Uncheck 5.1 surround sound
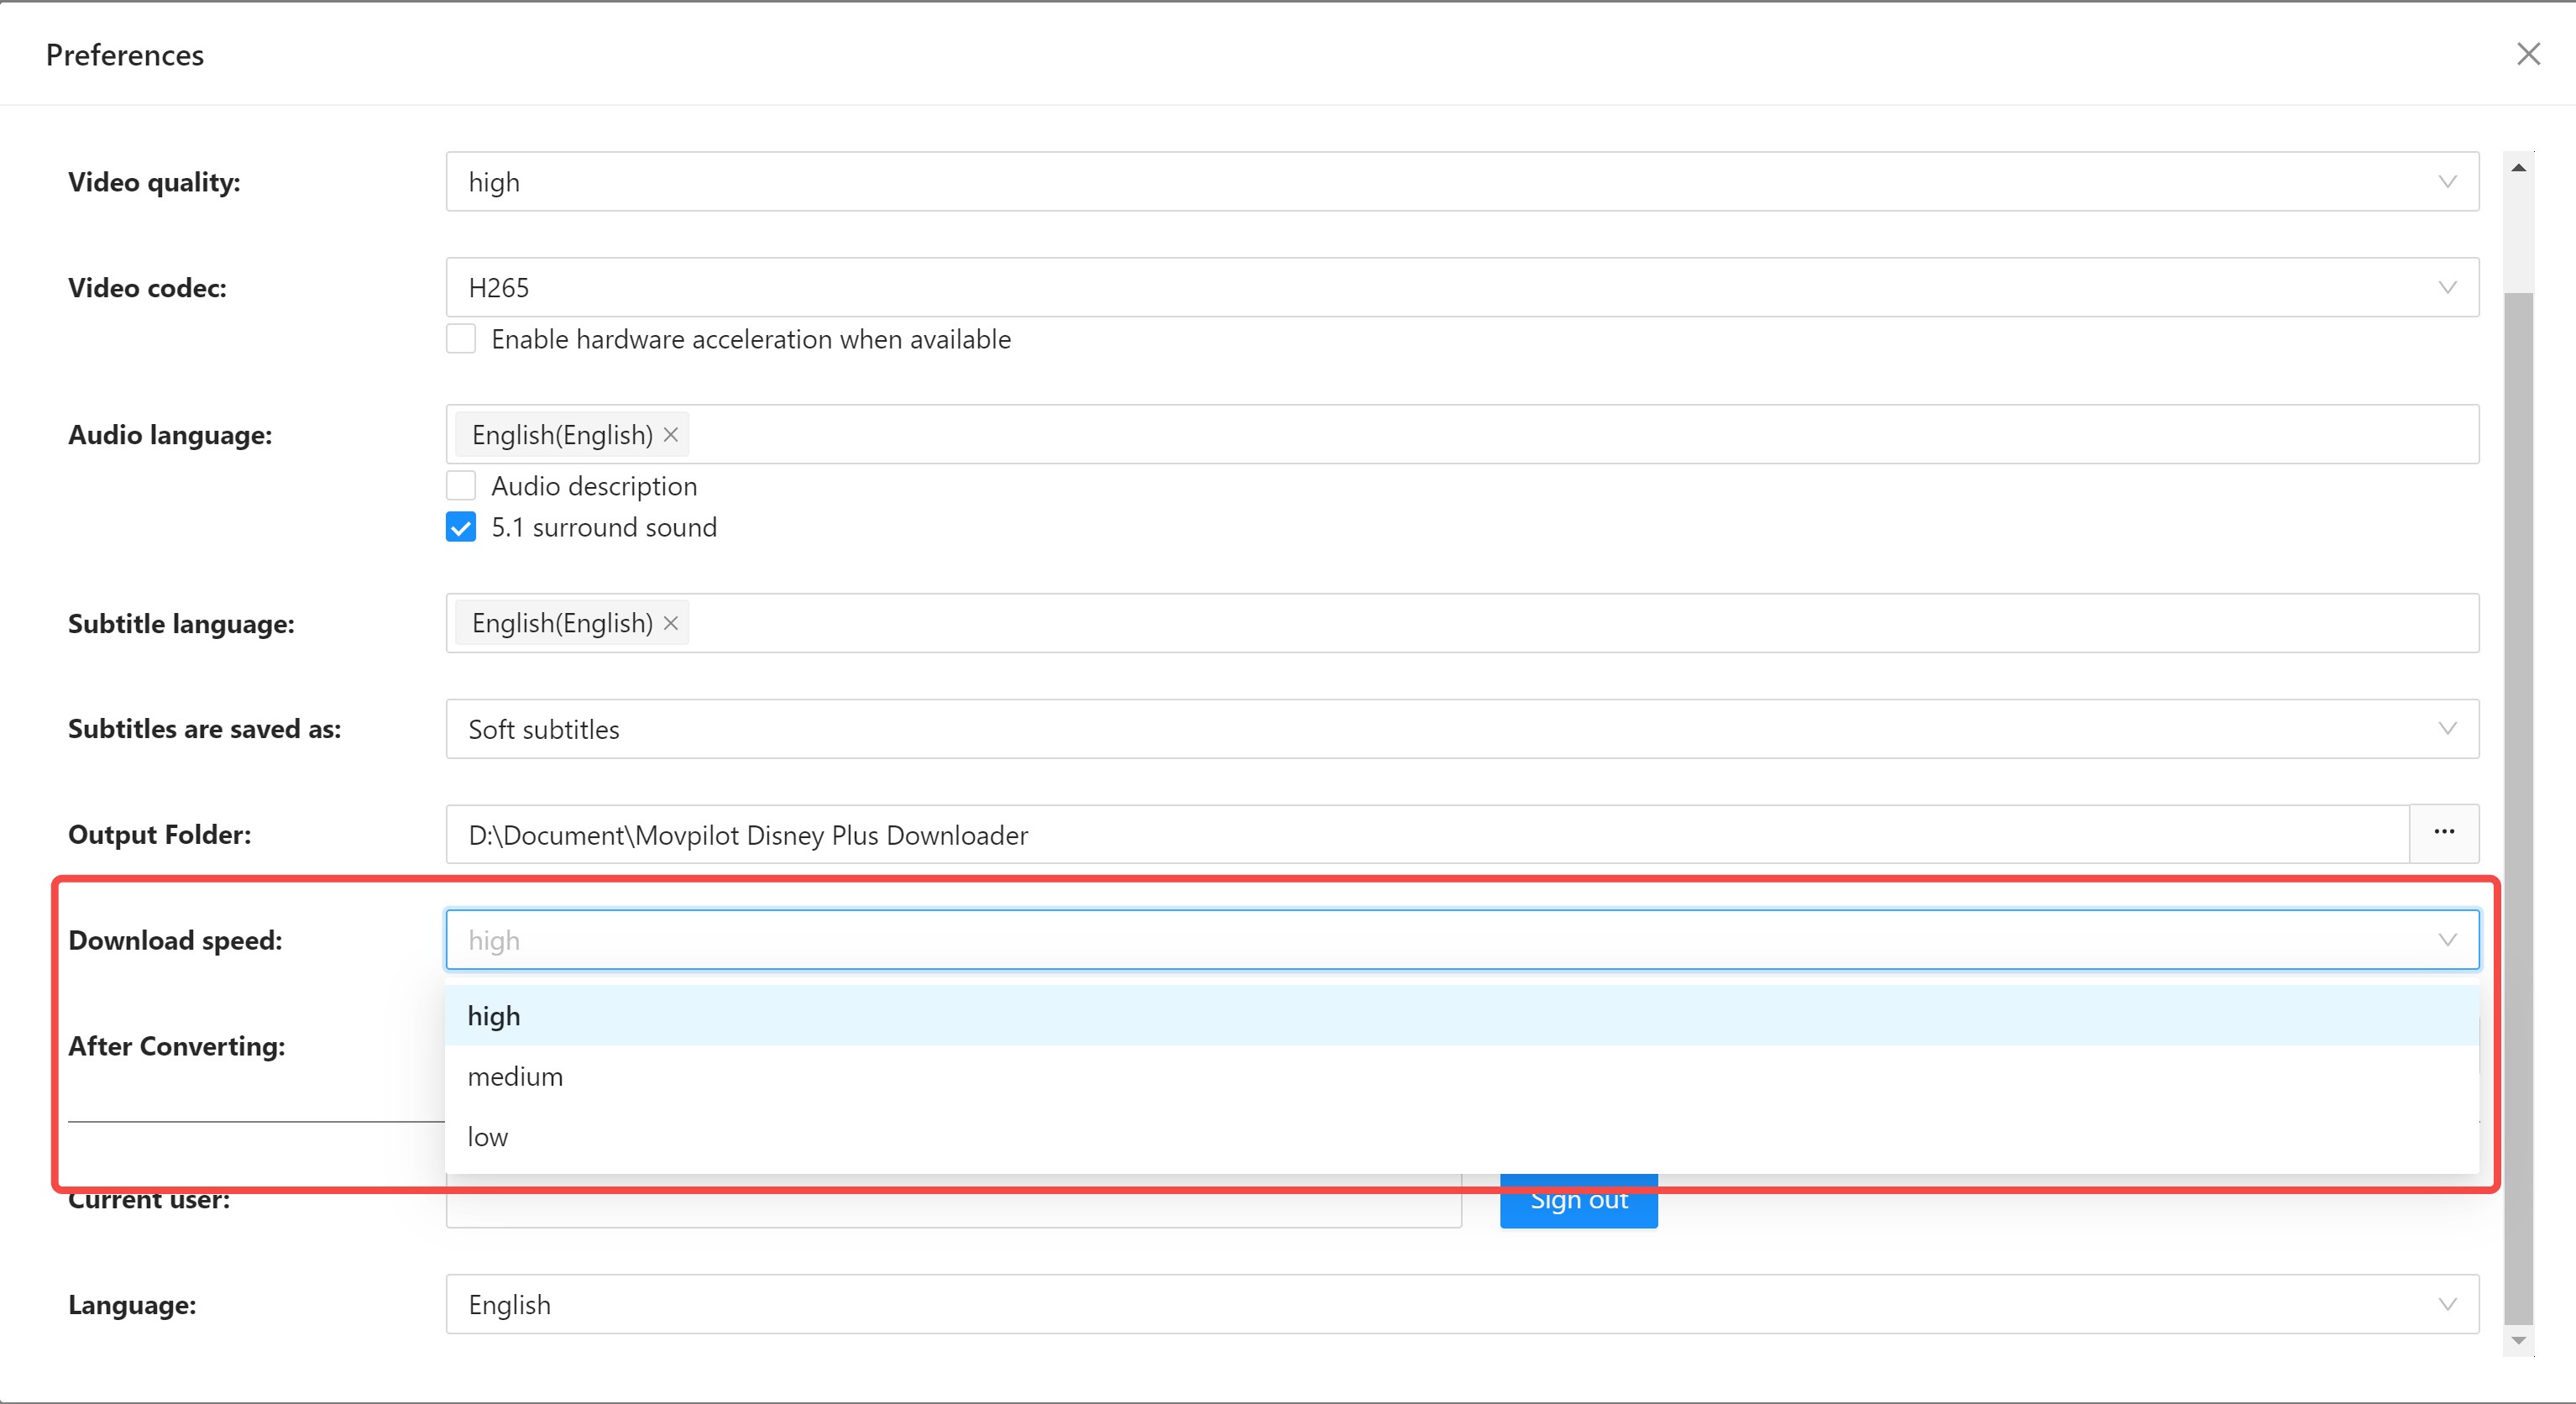The height and width of the screenshot is (1404, 2576). click(461, 527)
